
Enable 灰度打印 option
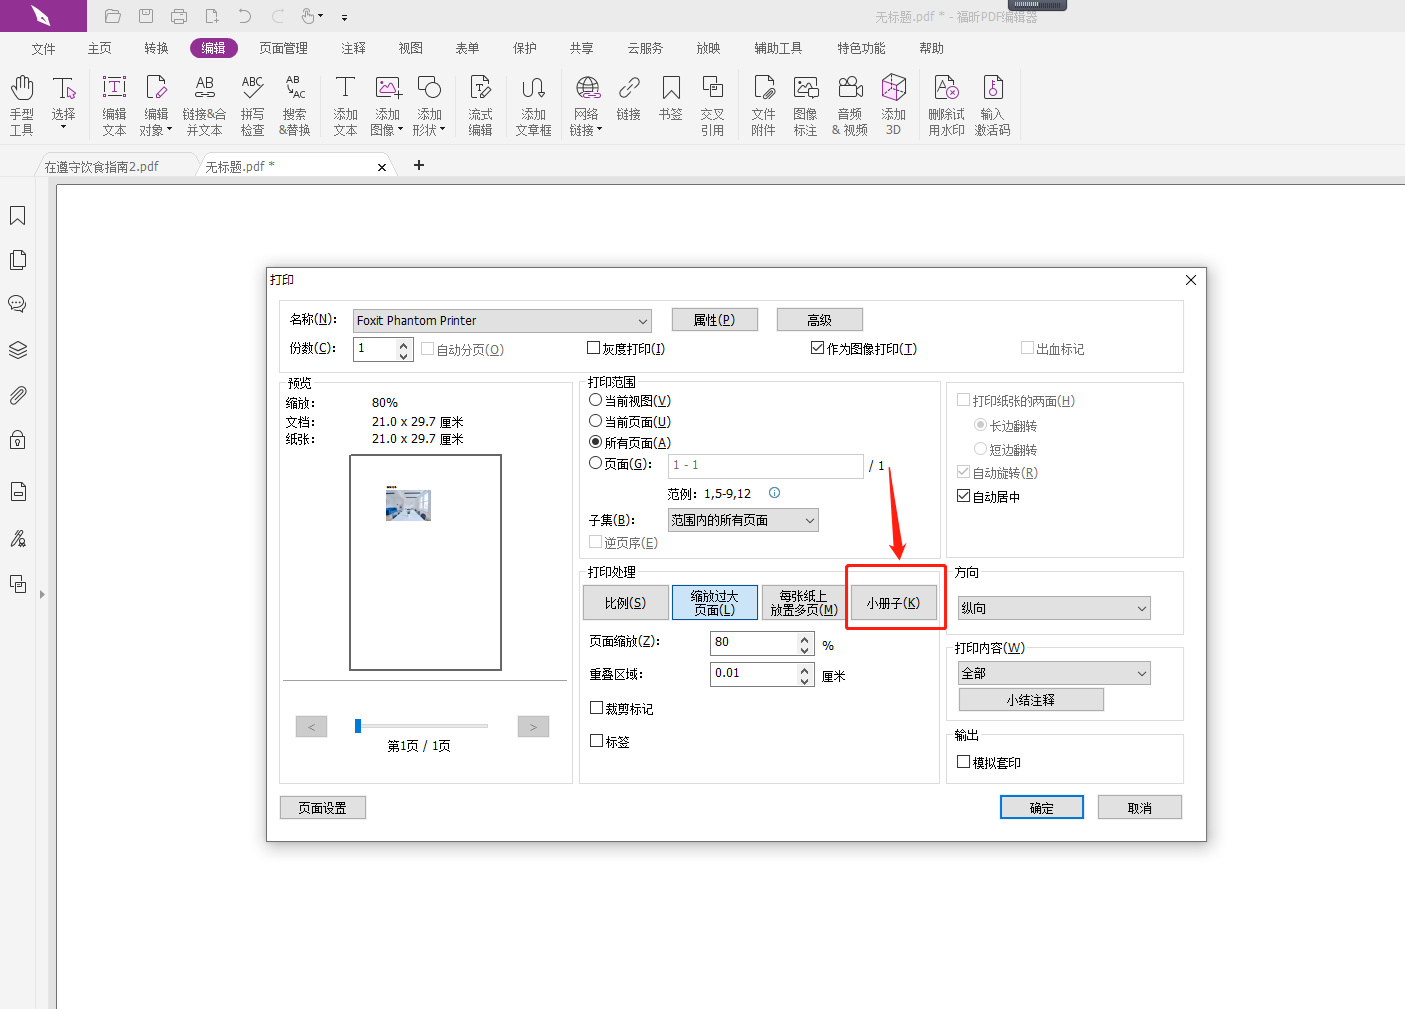click(x=593, y=347)
